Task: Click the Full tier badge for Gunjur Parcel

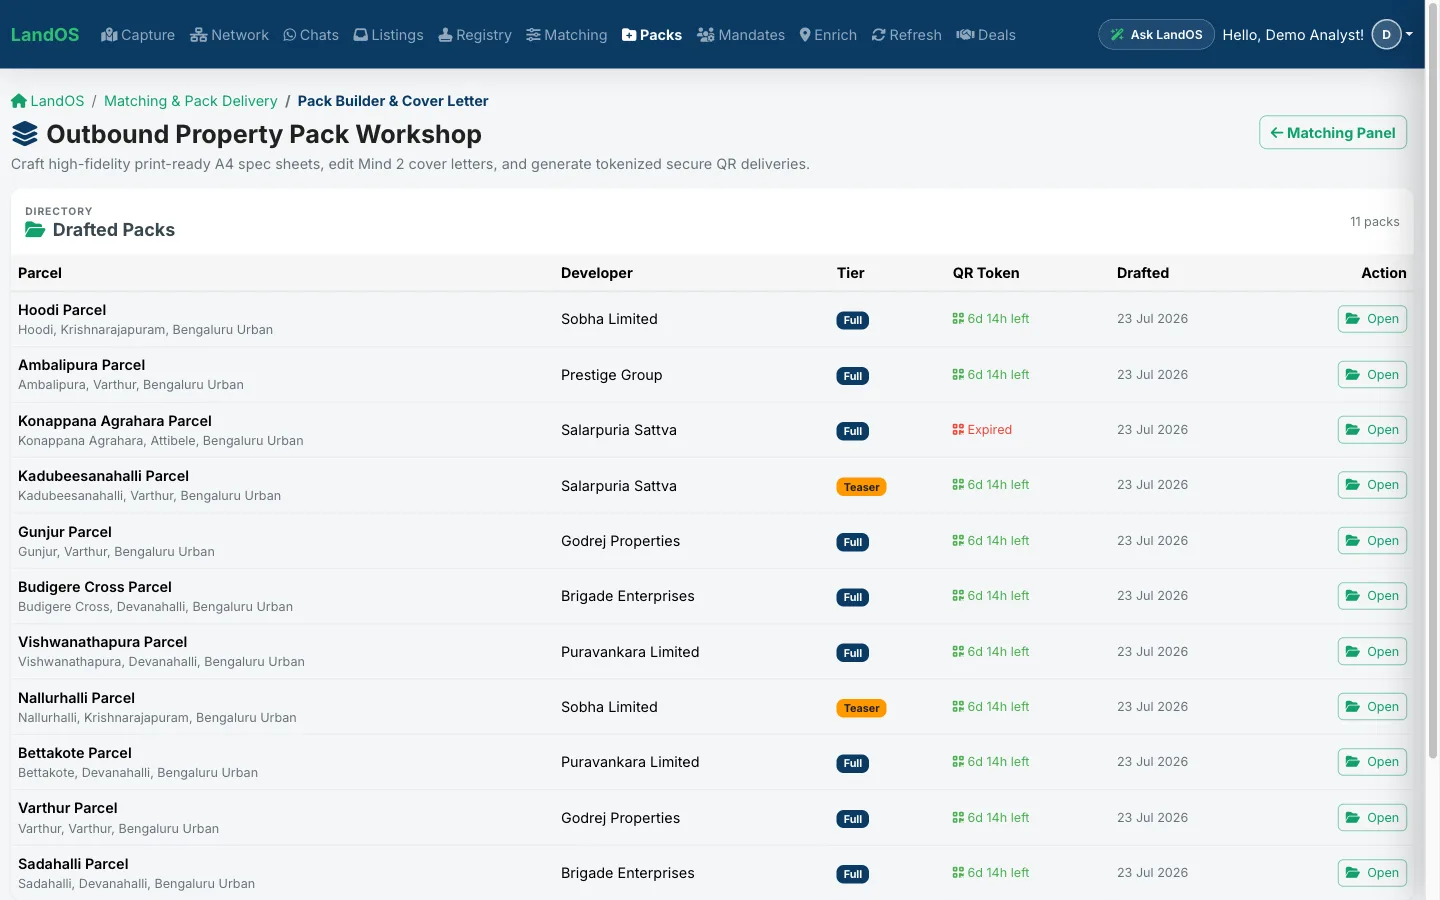Action: [853, 542]
